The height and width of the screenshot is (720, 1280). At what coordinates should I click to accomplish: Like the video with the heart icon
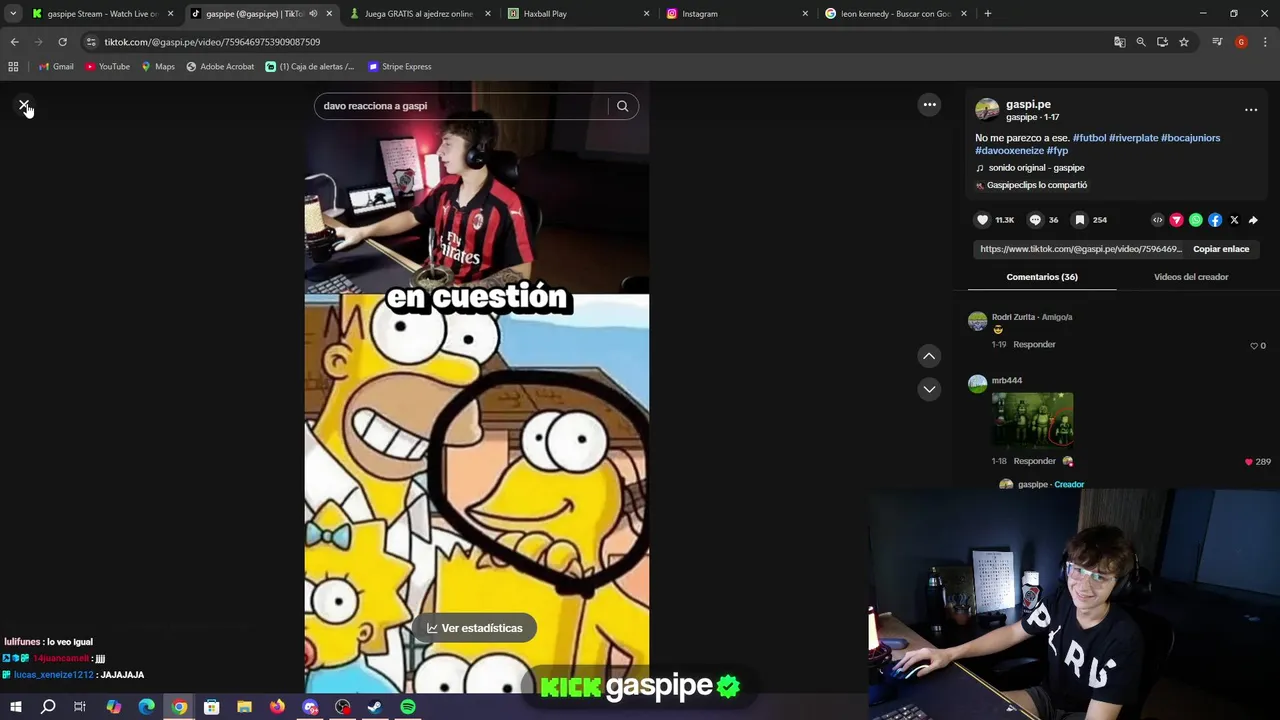tap(982, 220)
